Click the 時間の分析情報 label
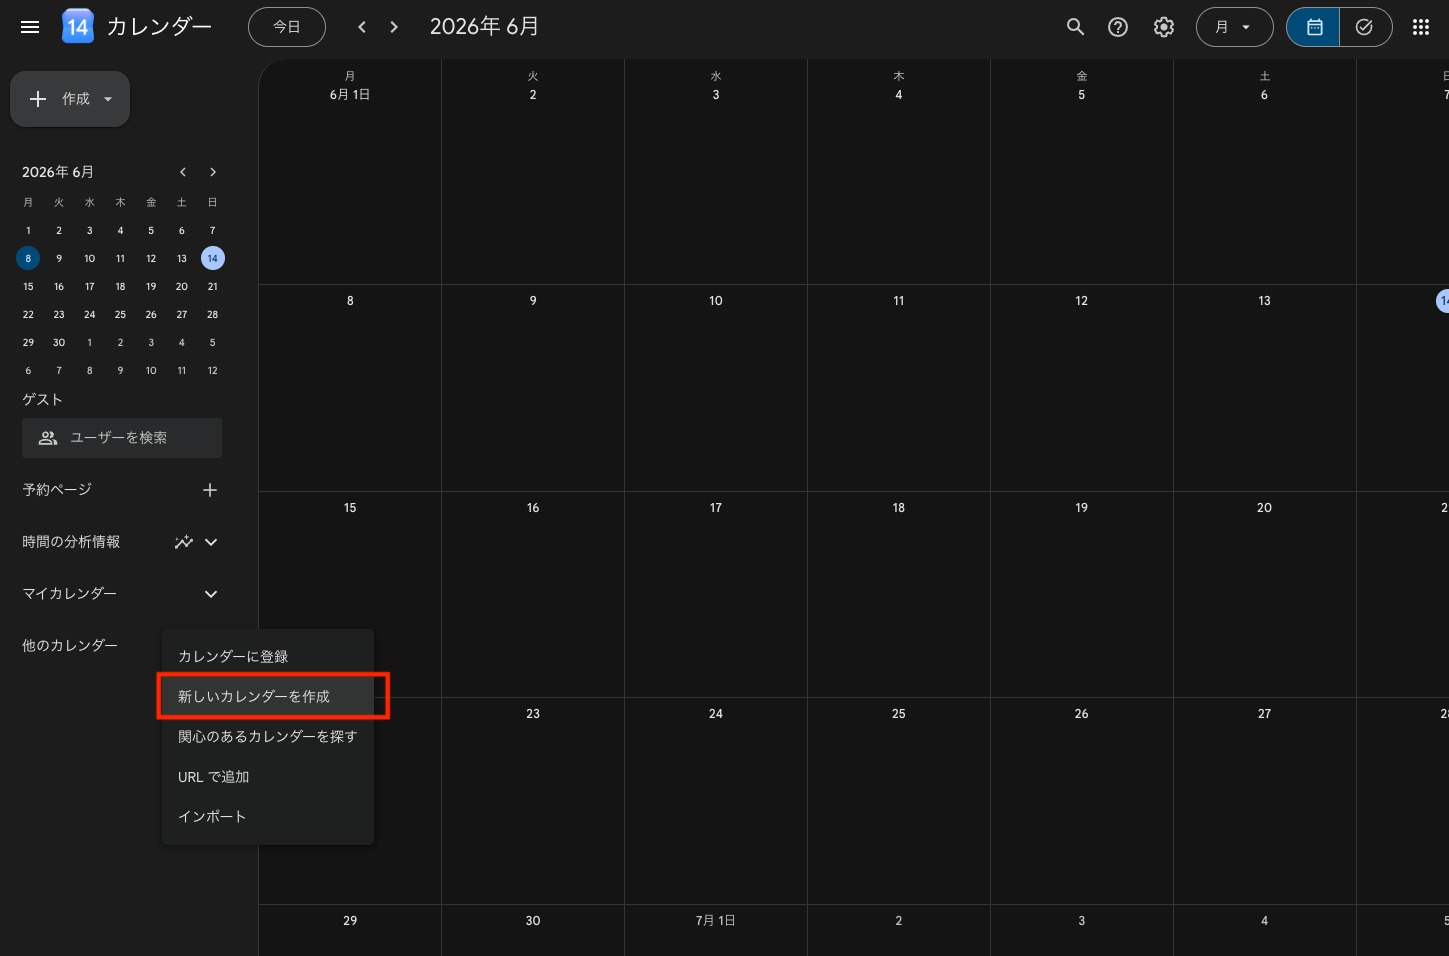The width and height of the screenshot is (1449, 956). 71,542
